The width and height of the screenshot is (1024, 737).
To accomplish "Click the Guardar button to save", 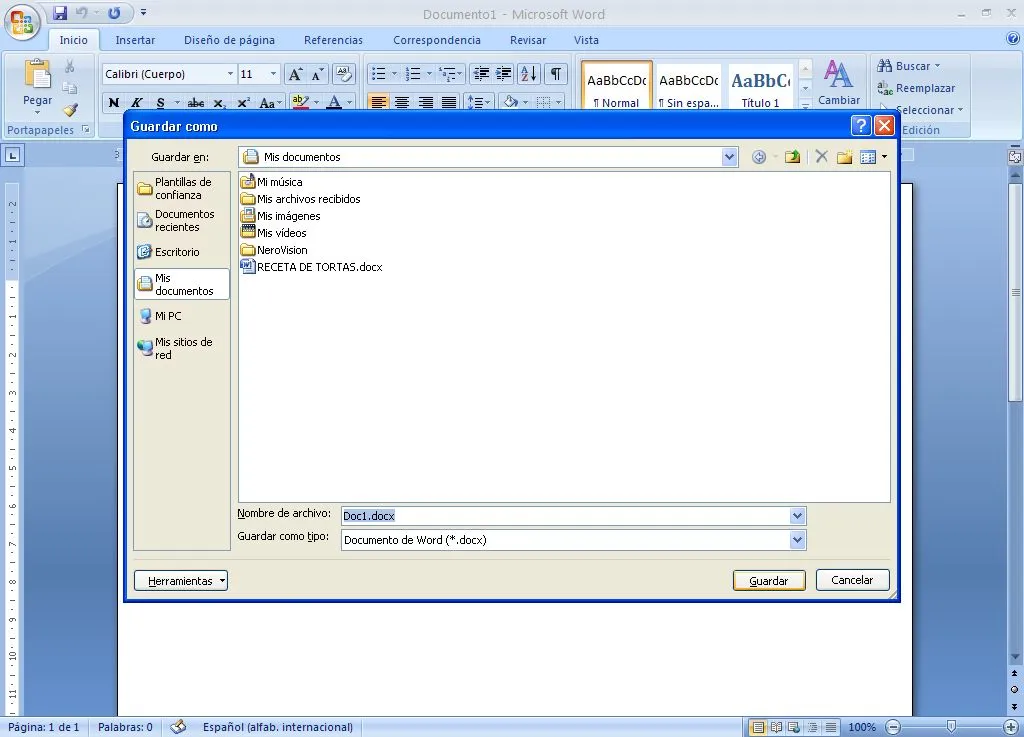I will coord(769,580).
